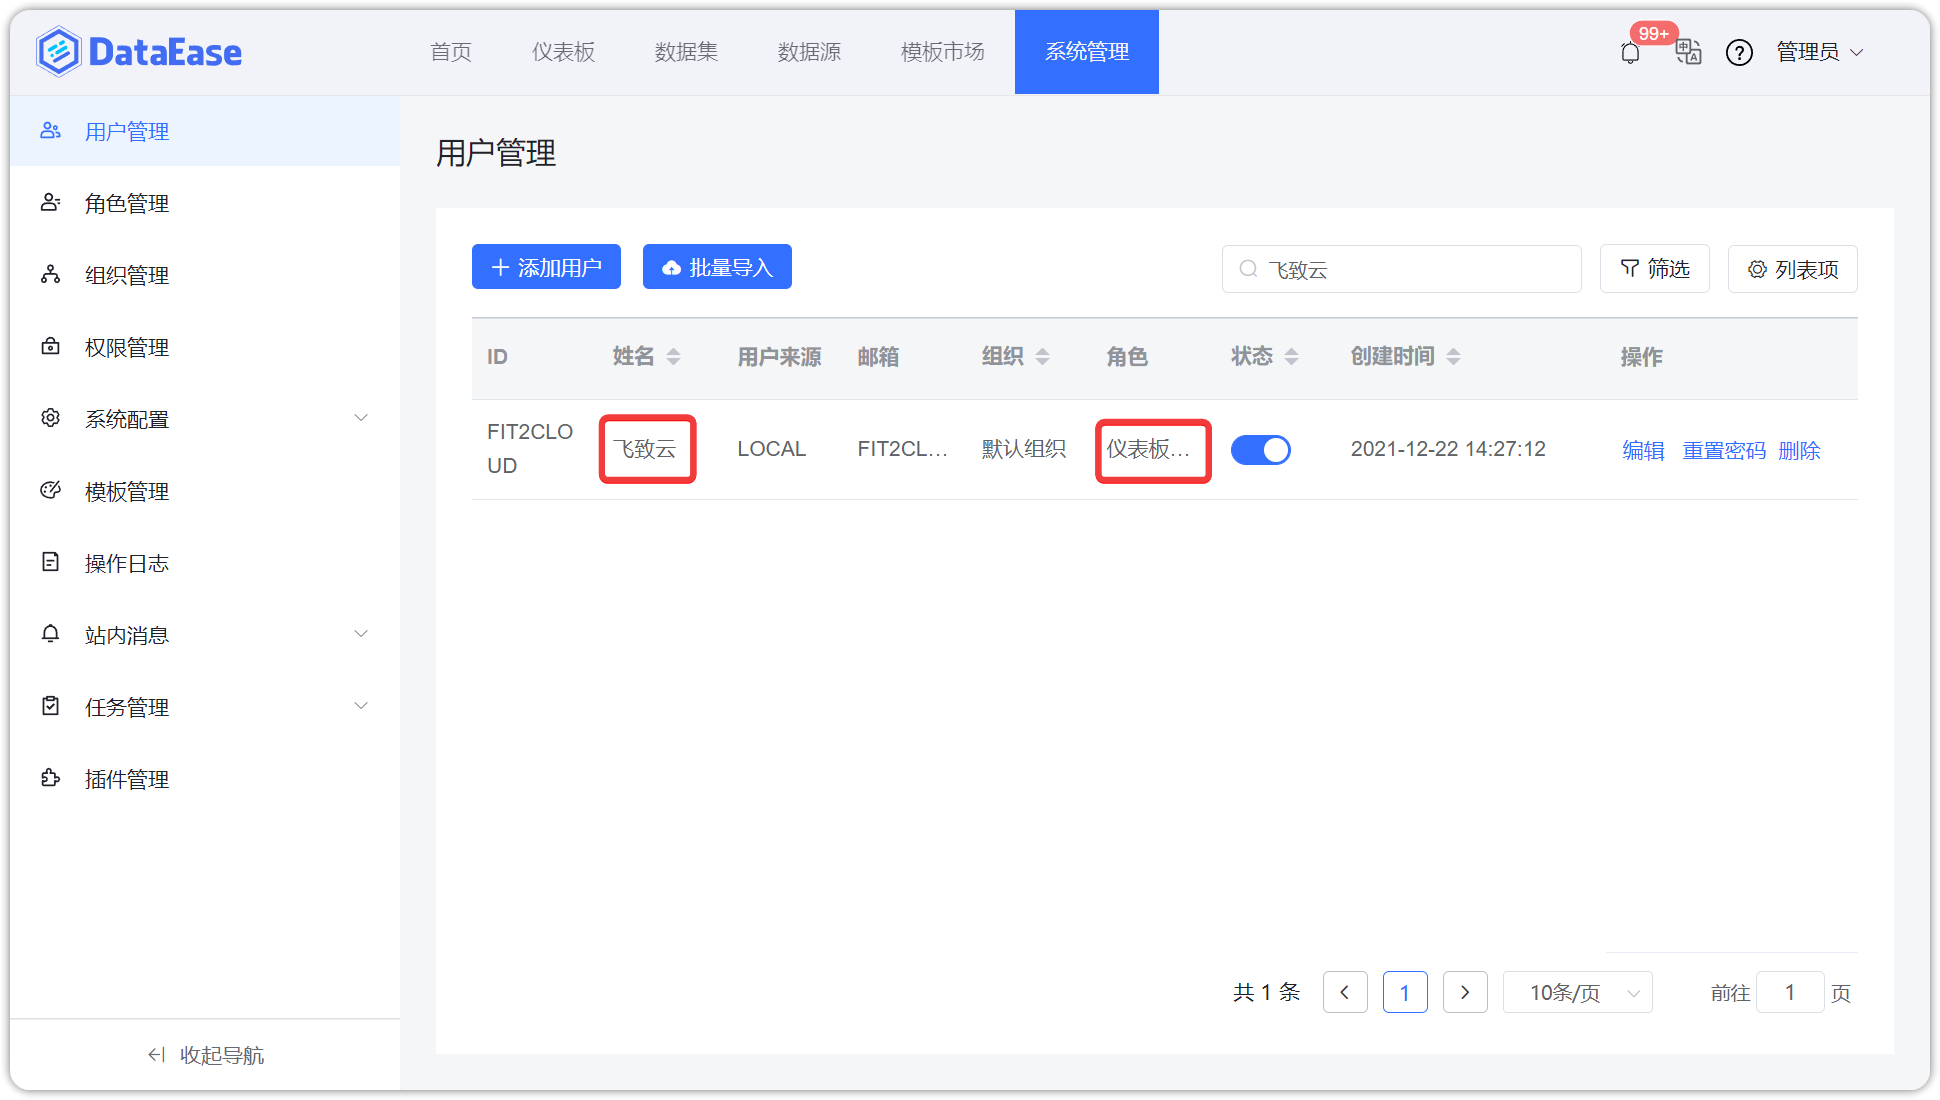Screen dimensions: 1940x1100
Task: Click the 2021-12-22 14:27:12 timestamp
Action: pyautogui.click(x=1448, y=450)
